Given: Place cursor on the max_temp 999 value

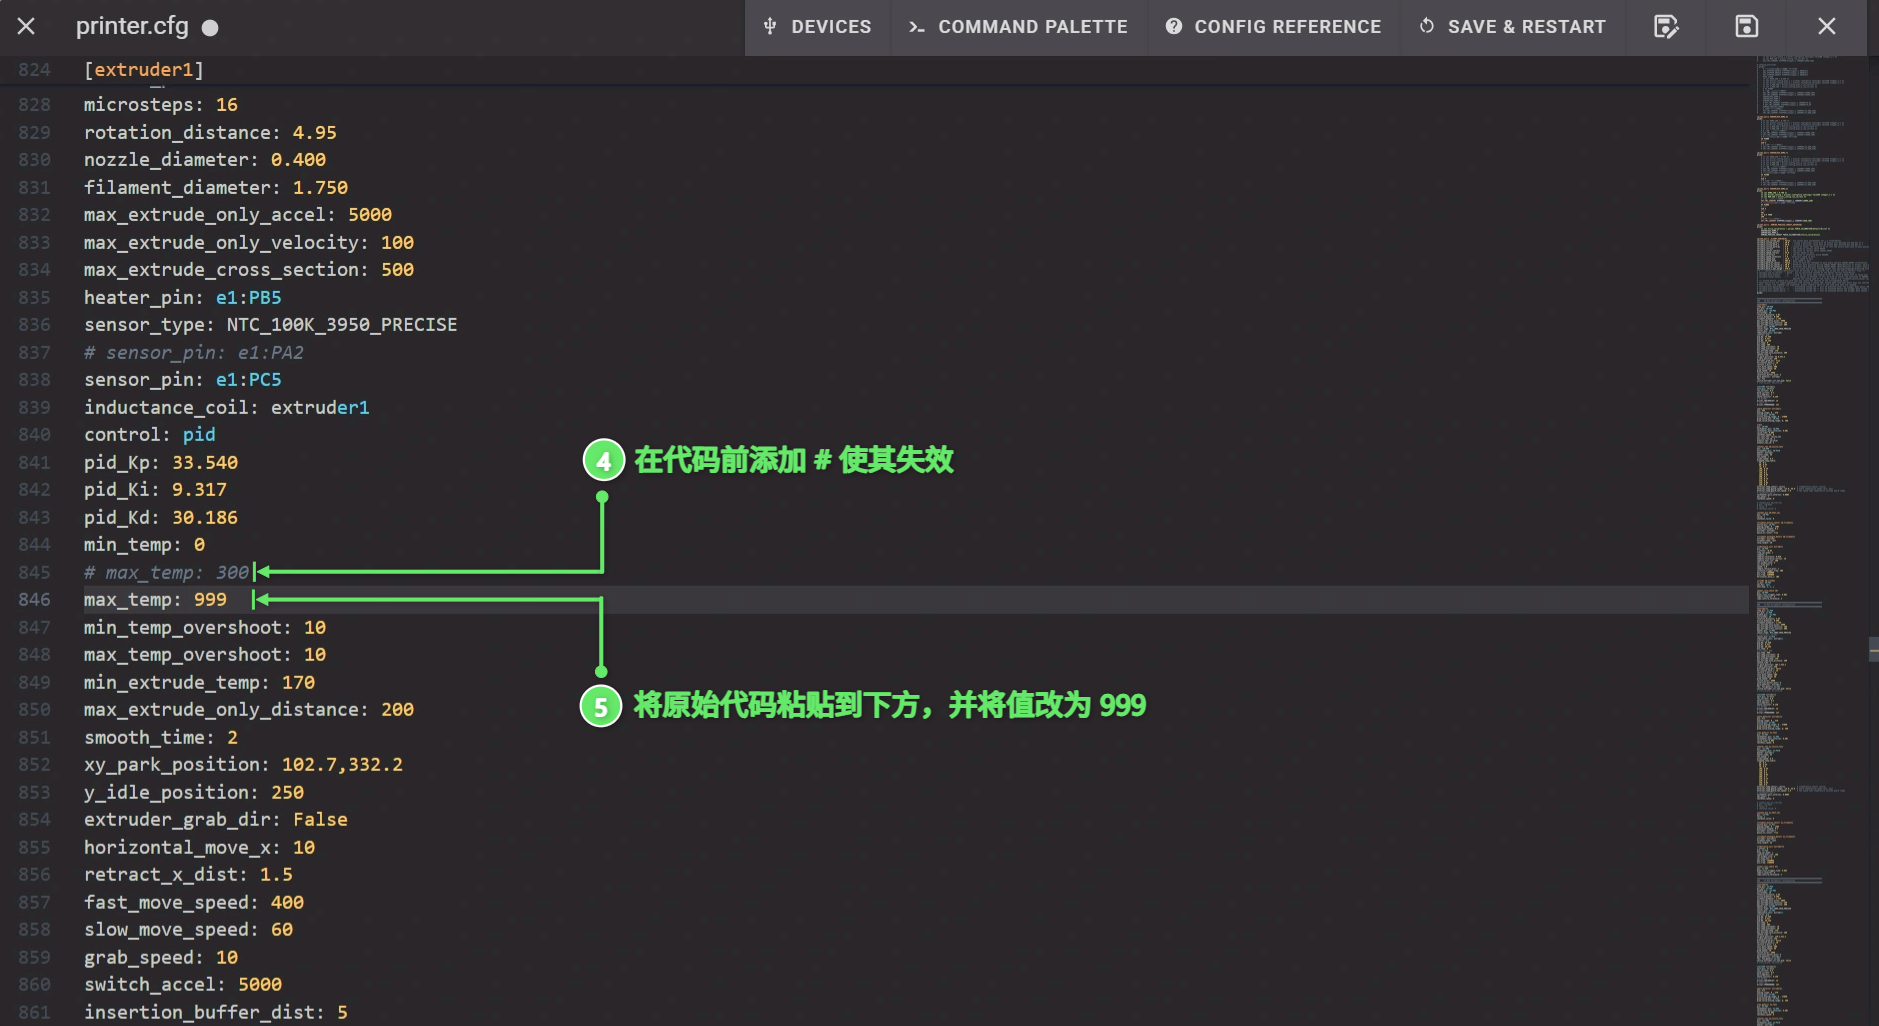Looking at the screenshot, I should tap(210, 600).
